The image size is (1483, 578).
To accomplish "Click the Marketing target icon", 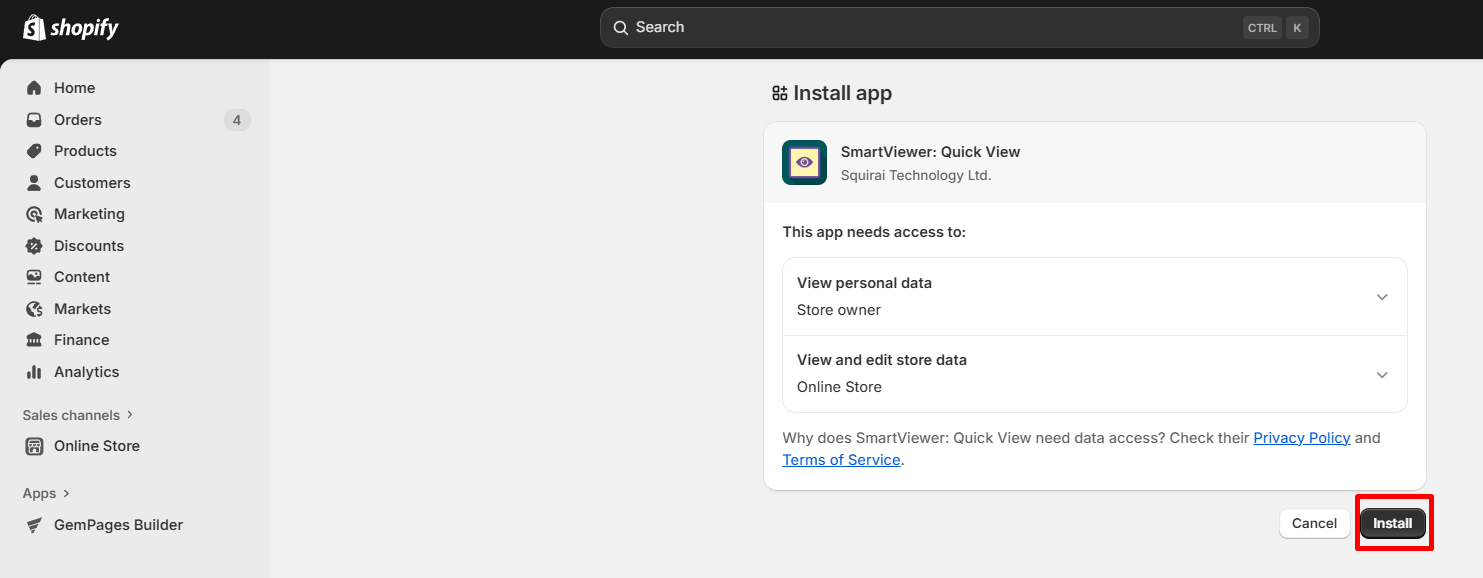I will 34,214.
